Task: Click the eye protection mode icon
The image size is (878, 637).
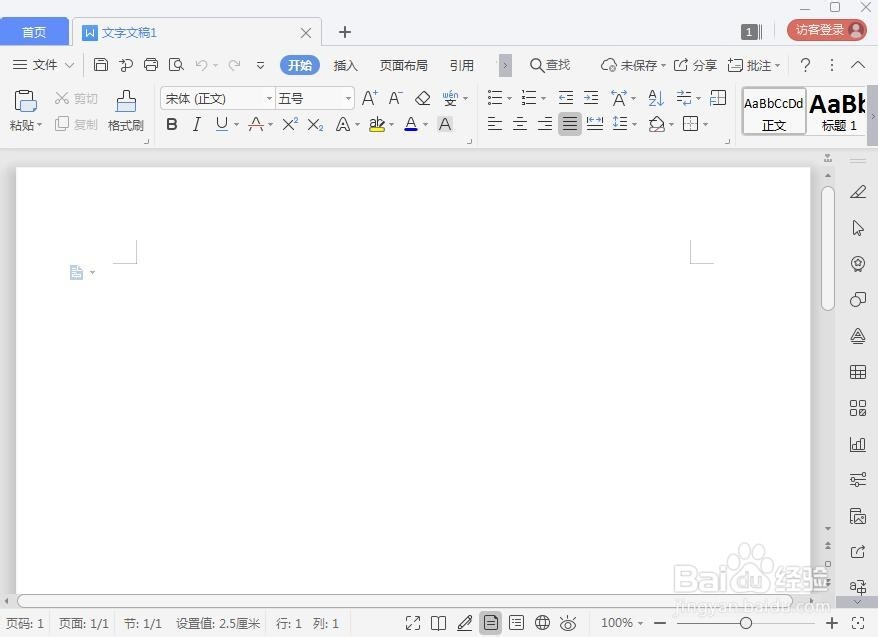Action: pos(568,622)
